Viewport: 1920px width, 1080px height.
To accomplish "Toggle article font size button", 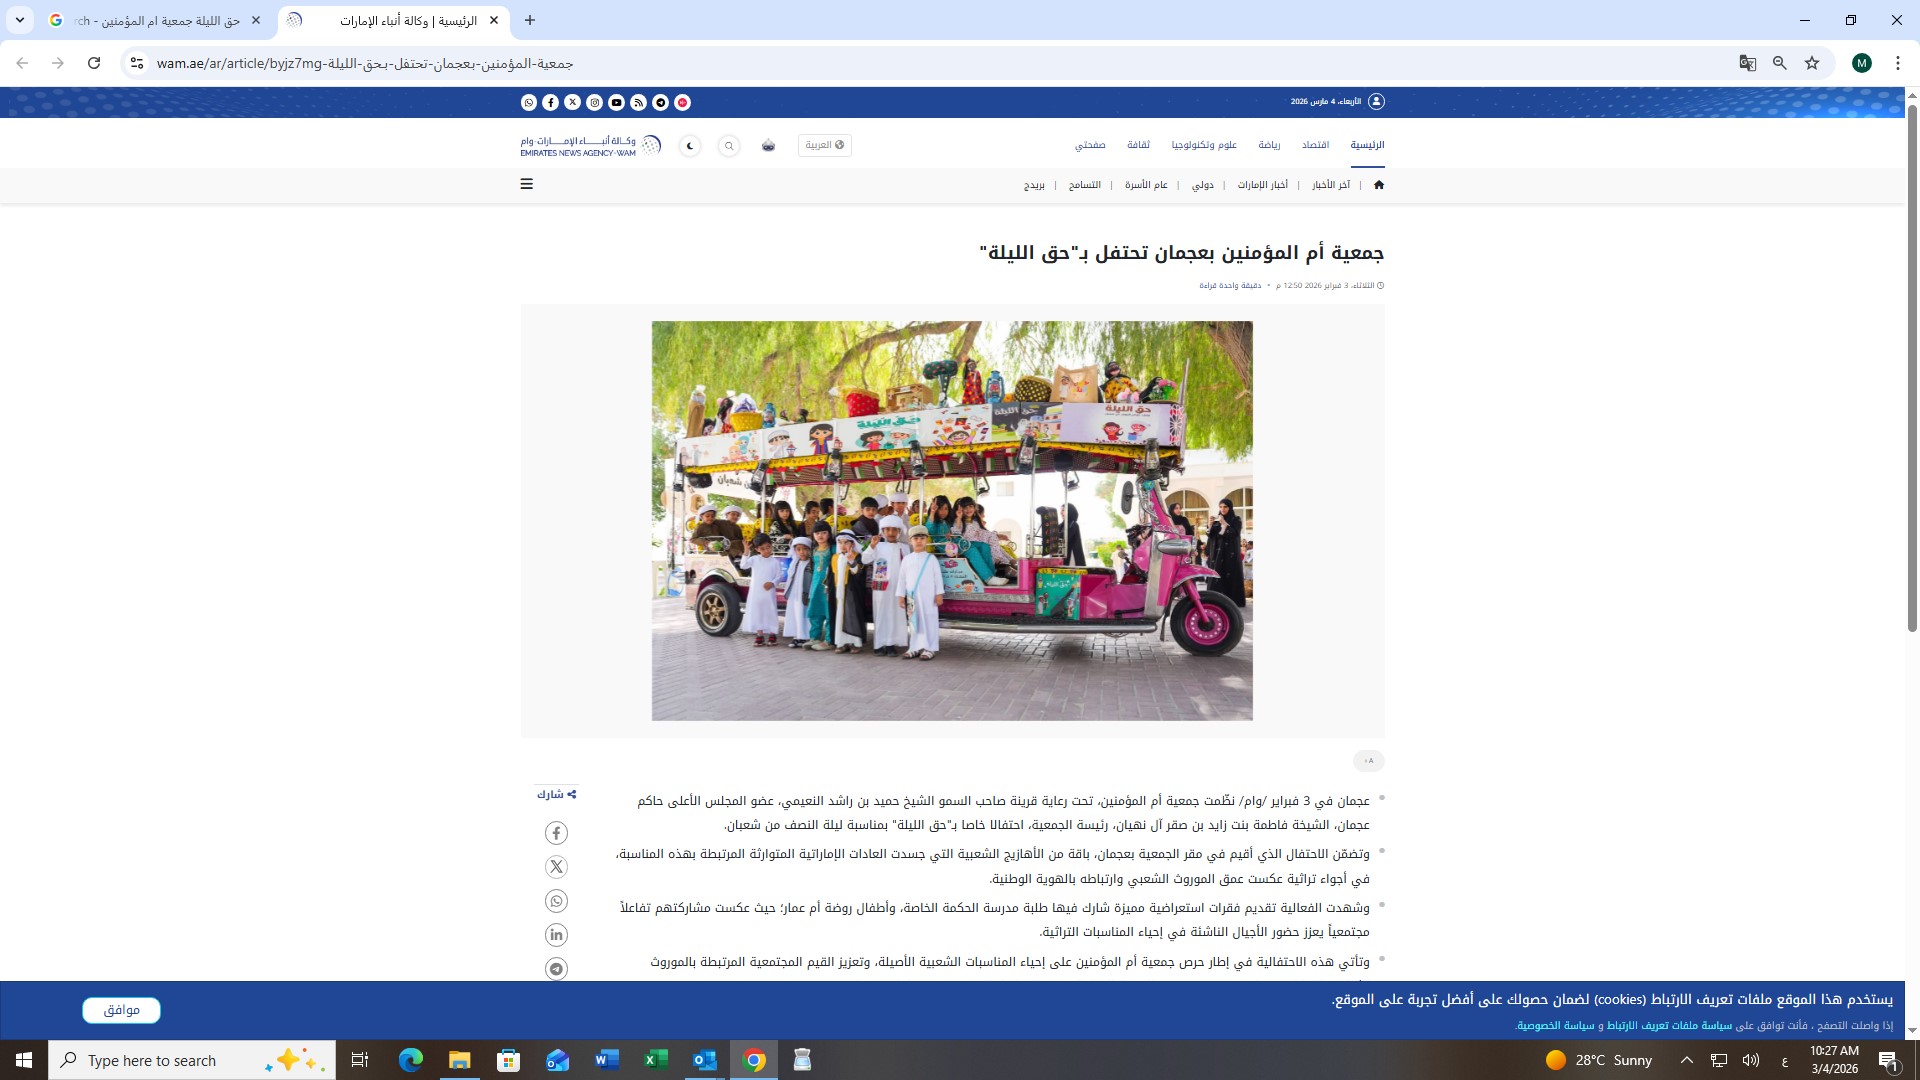I will [1368, 761].
